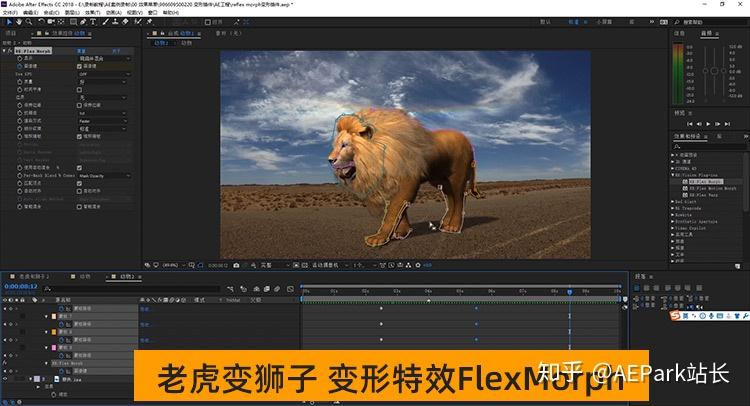Image resolution: width=750 pixels, height=406 pixels.
Task: Select the Pen tool in toolbar
Action: (x=83, y=22)
